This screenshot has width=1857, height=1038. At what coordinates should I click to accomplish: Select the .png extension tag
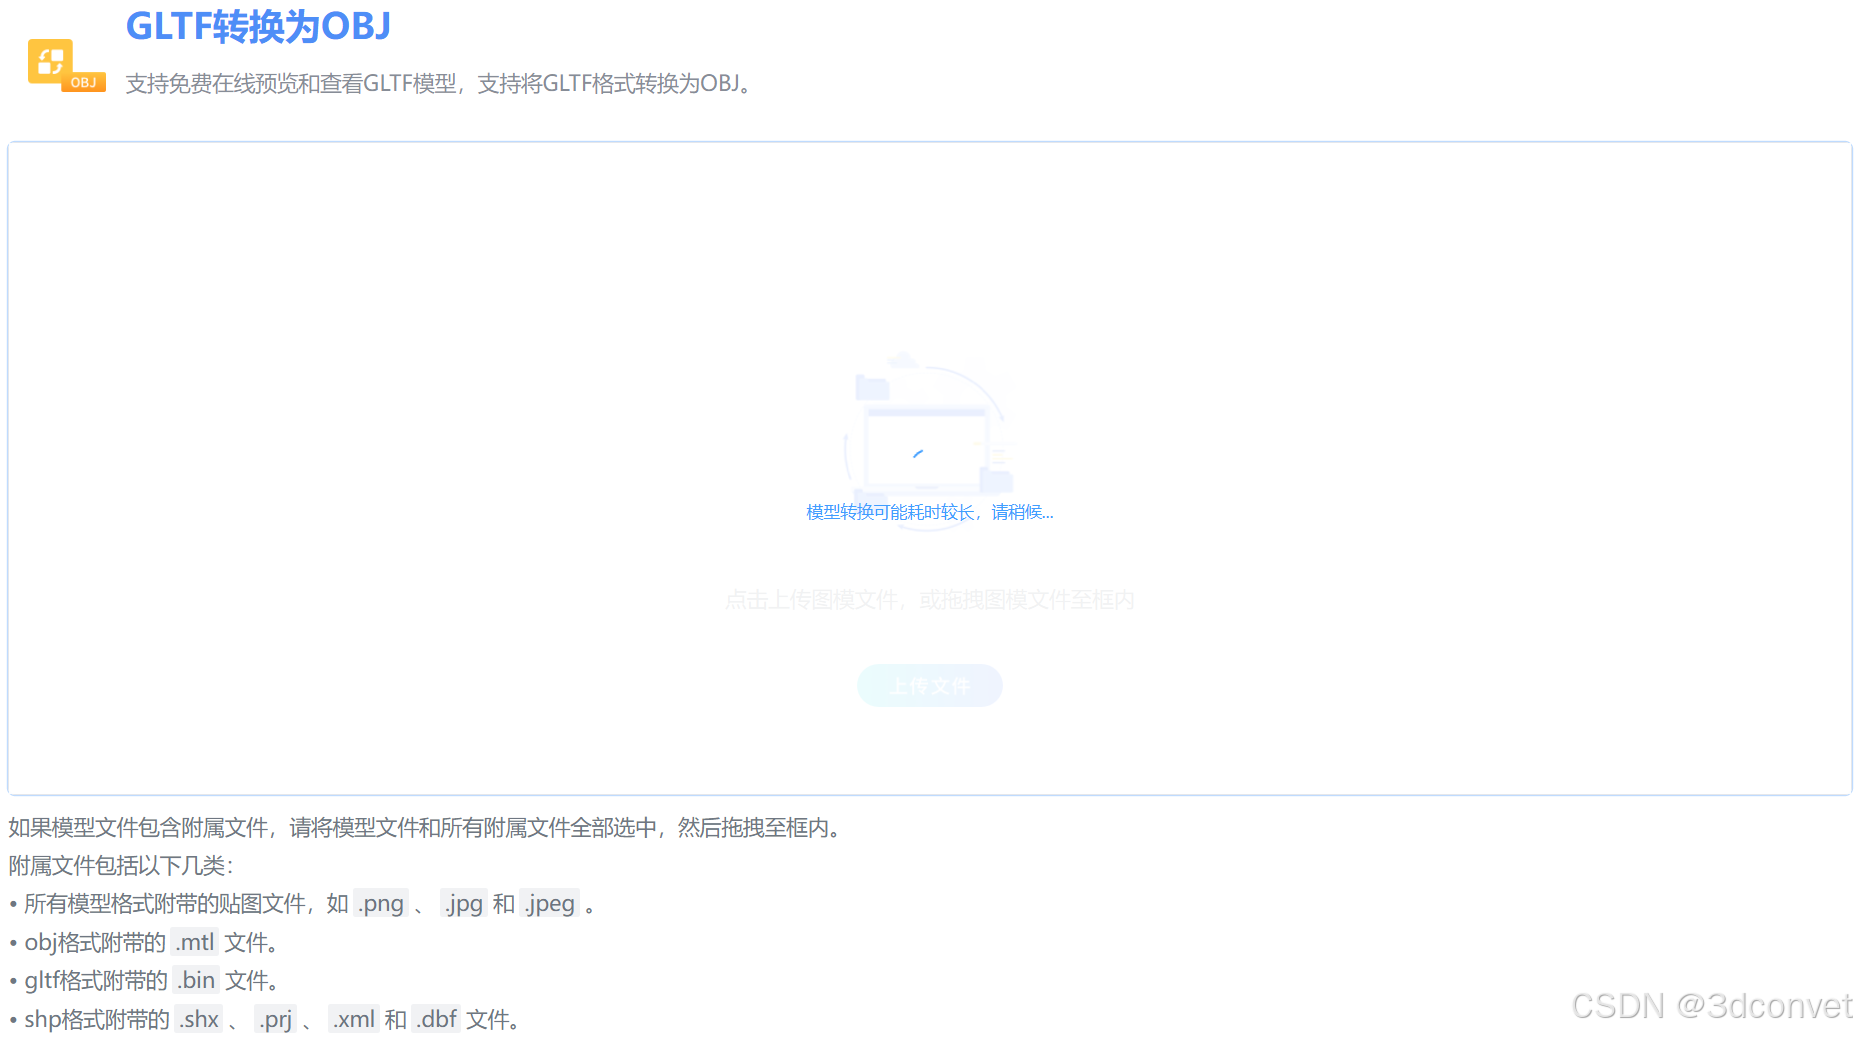point(380,903)
